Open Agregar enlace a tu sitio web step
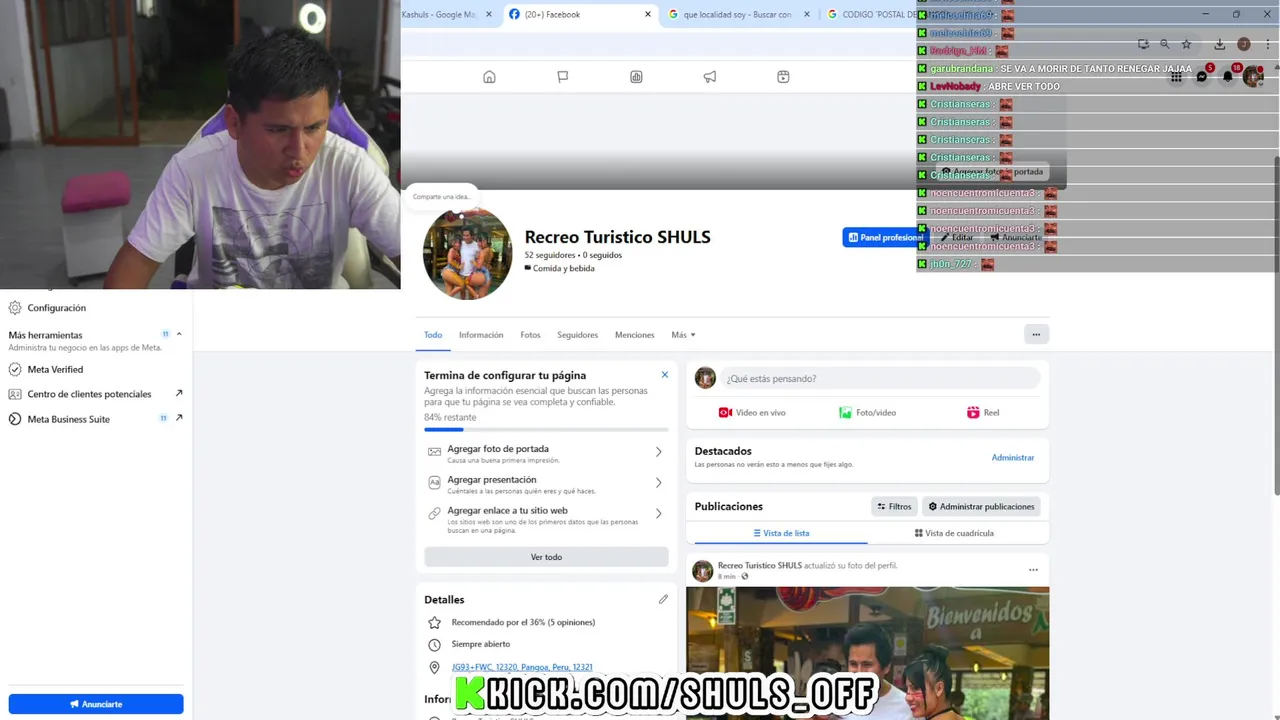 click(x=546, y=518)
